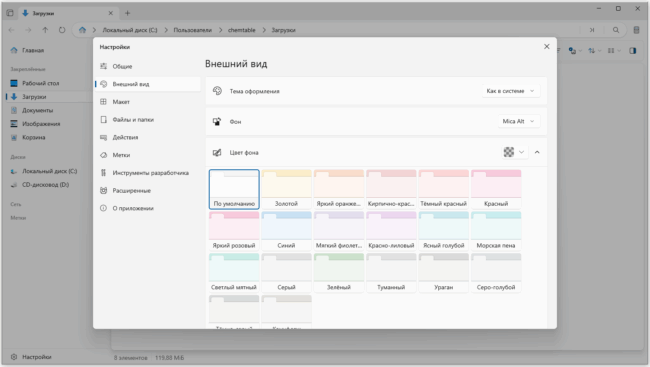
Task: Select Локальный диск (C:) in the sidebar
Action: click(x=49, y=171)
